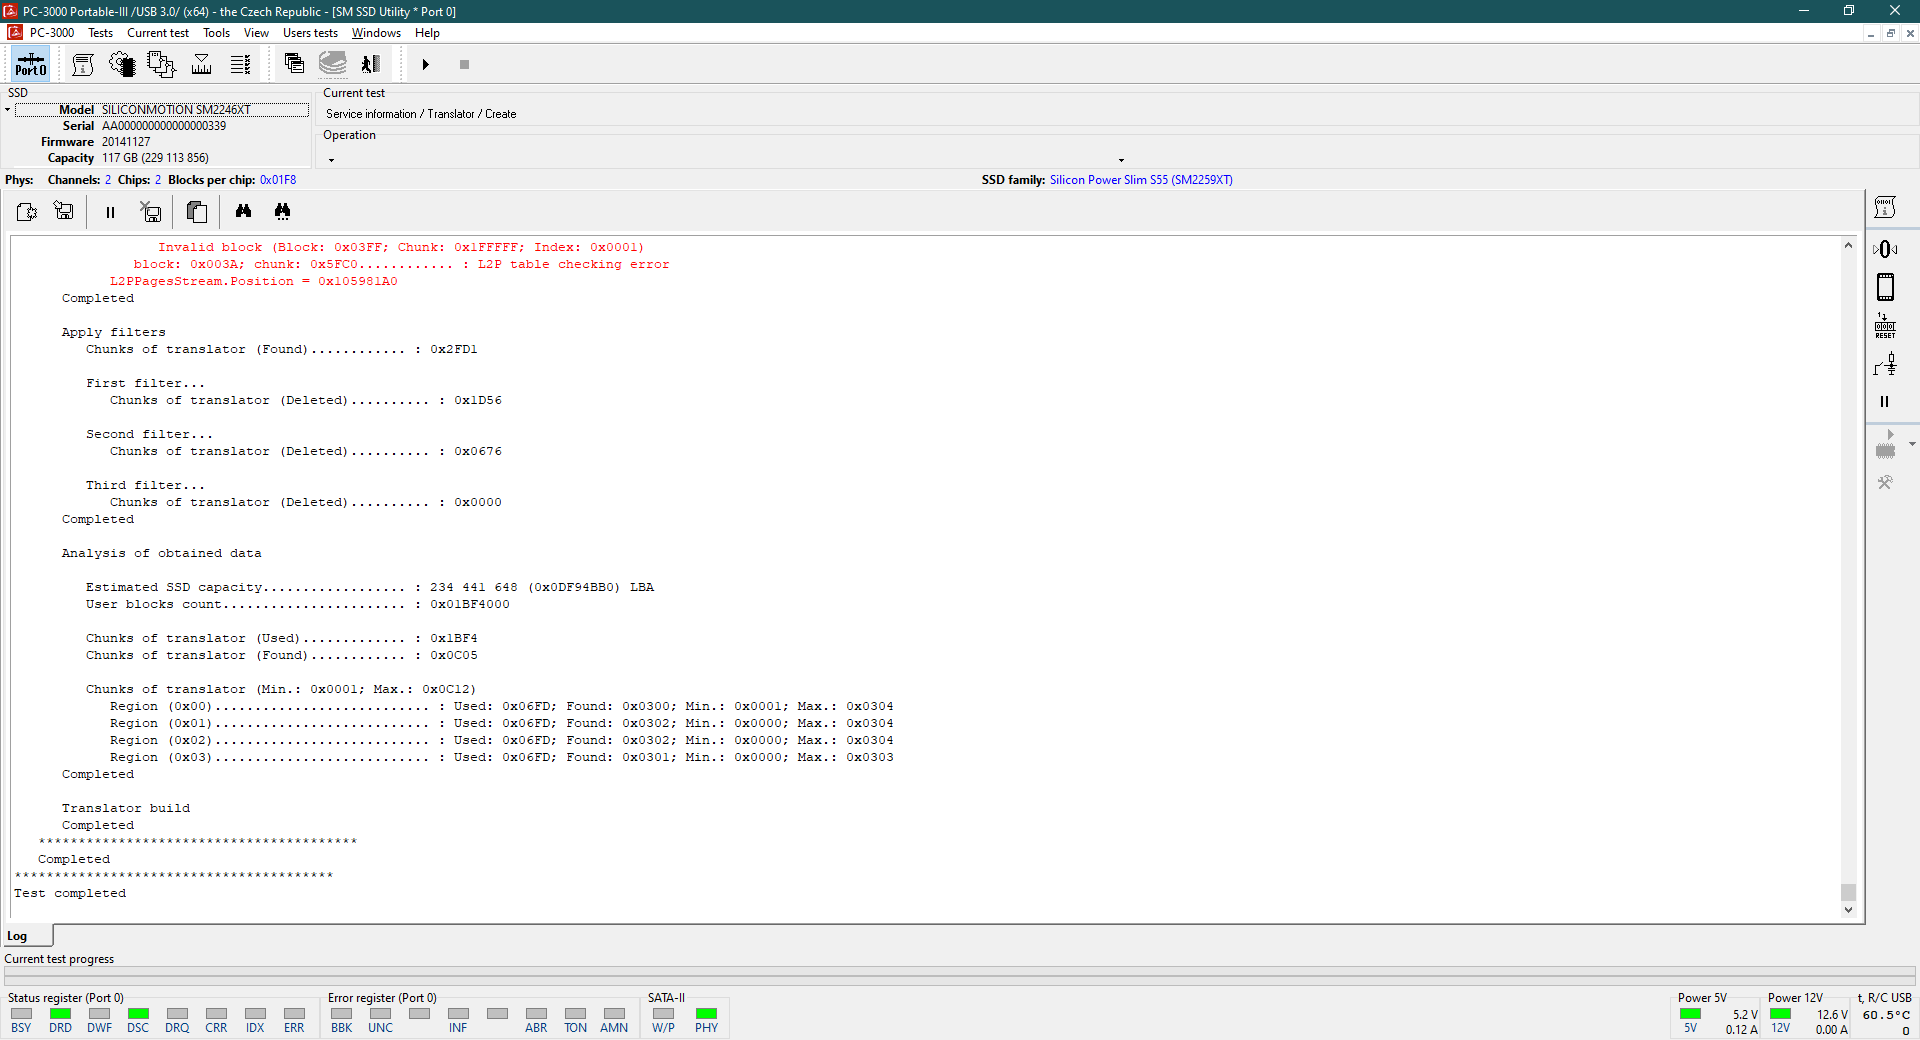This screenshot has height=1040, width=1920.
Task: Click the copy log pages icon
Action: pos(197,211)
